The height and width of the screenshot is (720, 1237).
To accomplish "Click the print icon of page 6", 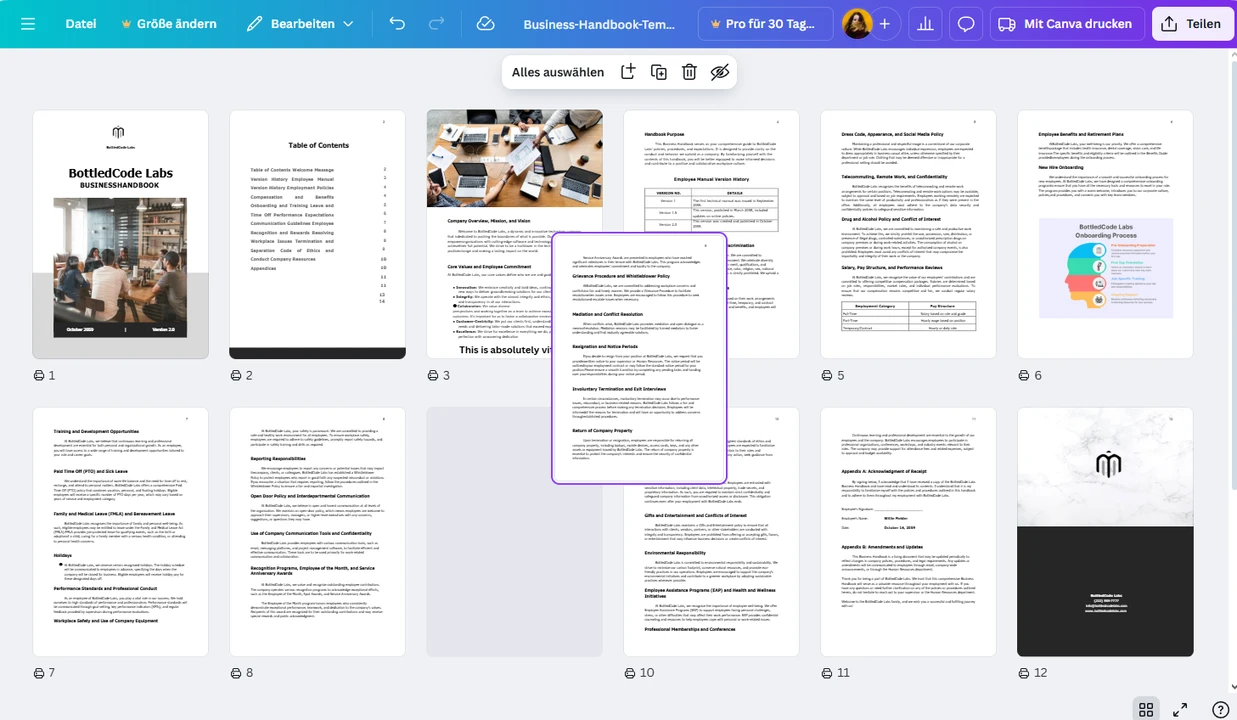I will [x=1024, y=375].
